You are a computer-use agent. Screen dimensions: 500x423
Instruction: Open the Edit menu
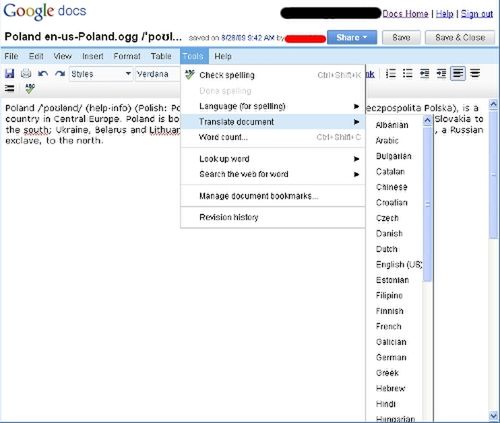(x=36, y=56)
